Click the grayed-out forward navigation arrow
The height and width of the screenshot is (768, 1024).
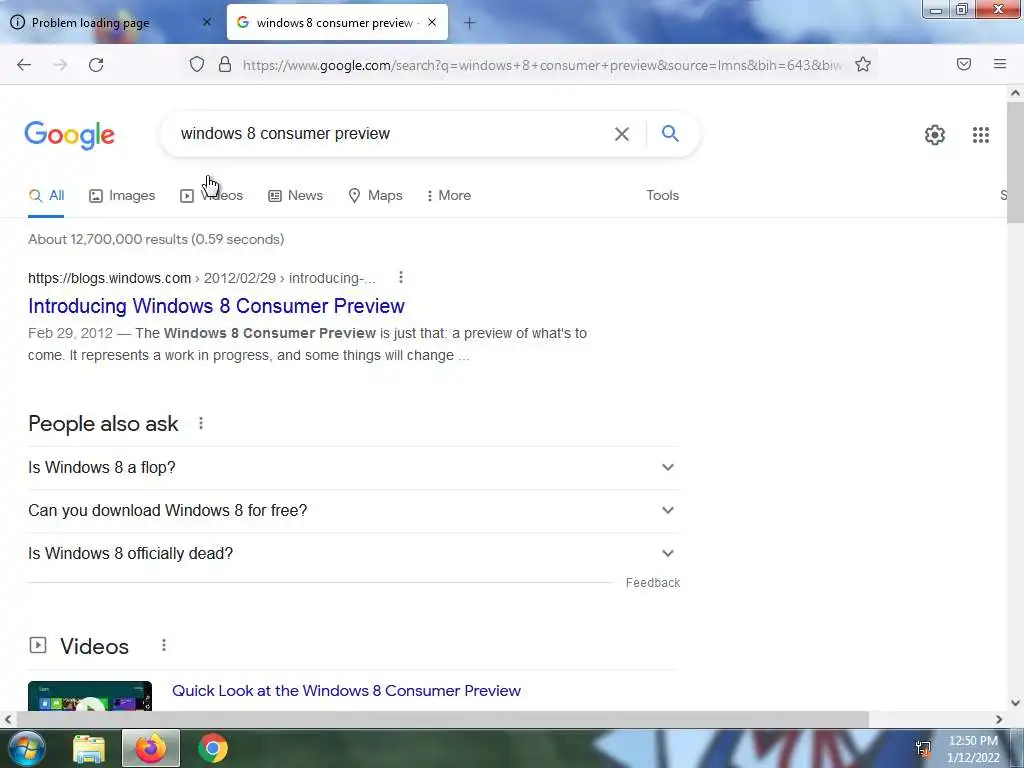[60, 65]
